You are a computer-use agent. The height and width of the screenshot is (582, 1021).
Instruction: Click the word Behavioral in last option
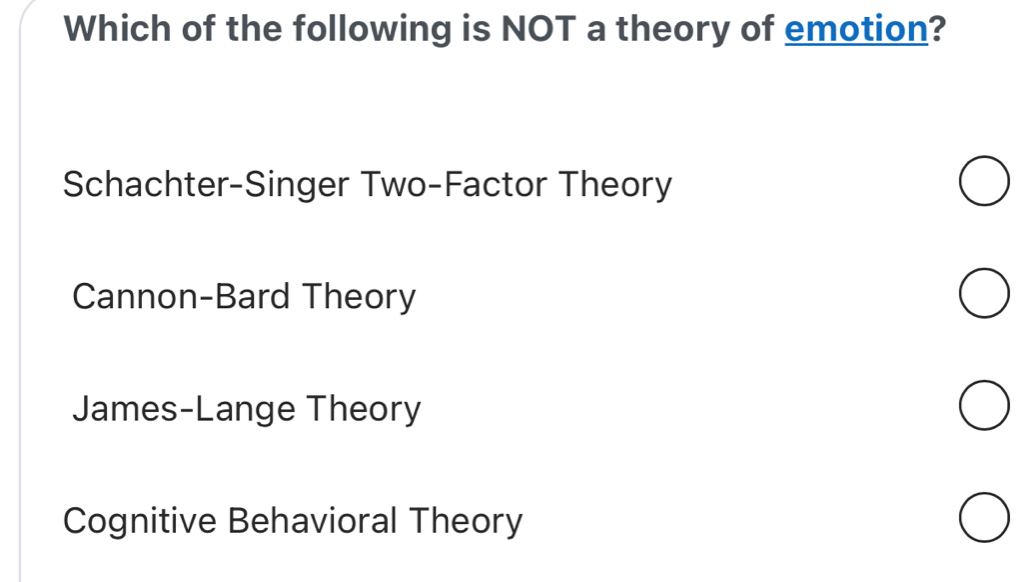point(312,521)
